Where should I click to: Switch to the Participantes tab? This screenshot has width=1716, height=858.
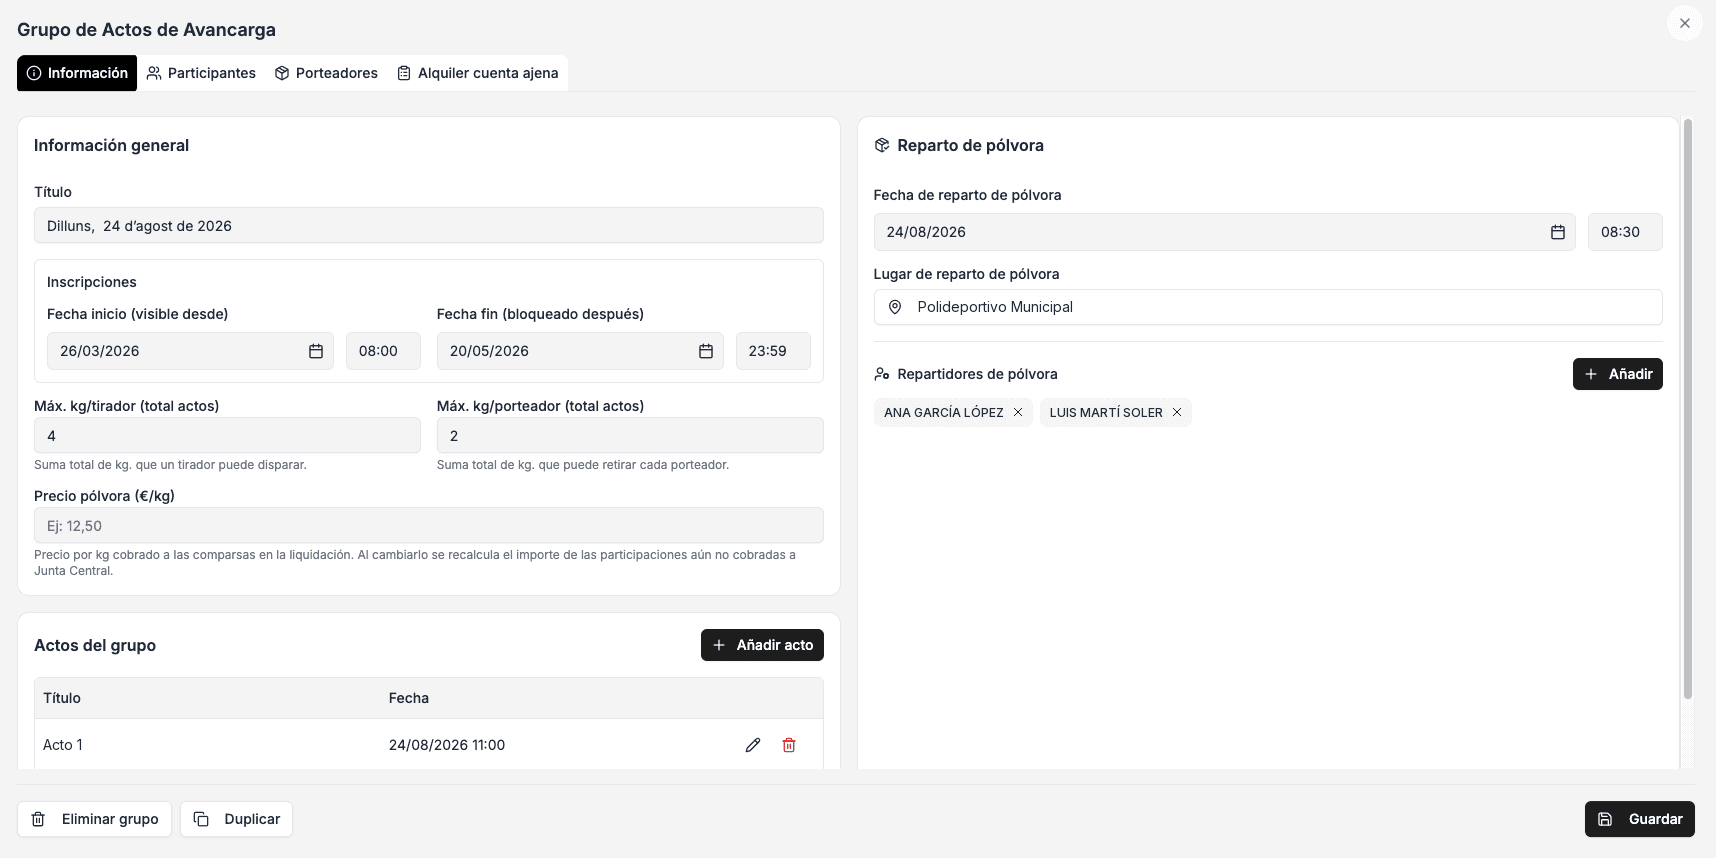pyautogui.click(x=201, y=73)
